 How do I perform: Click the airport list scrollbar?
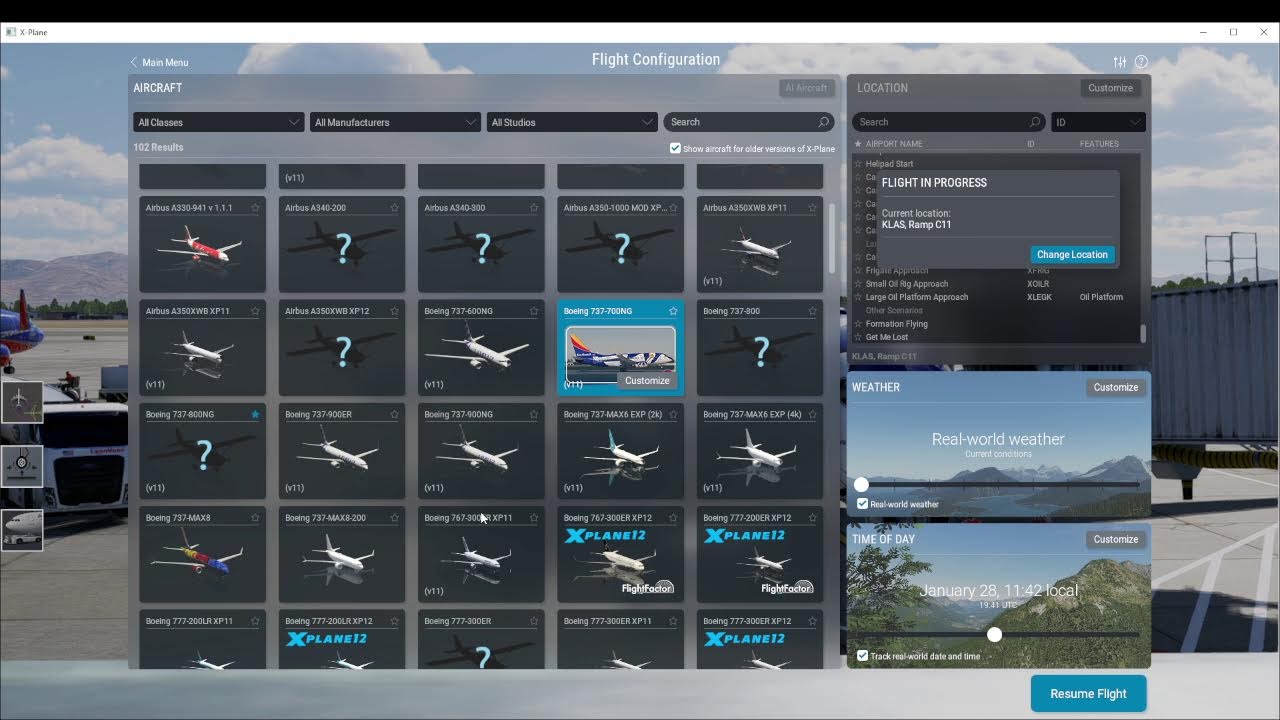point(1143,334)
